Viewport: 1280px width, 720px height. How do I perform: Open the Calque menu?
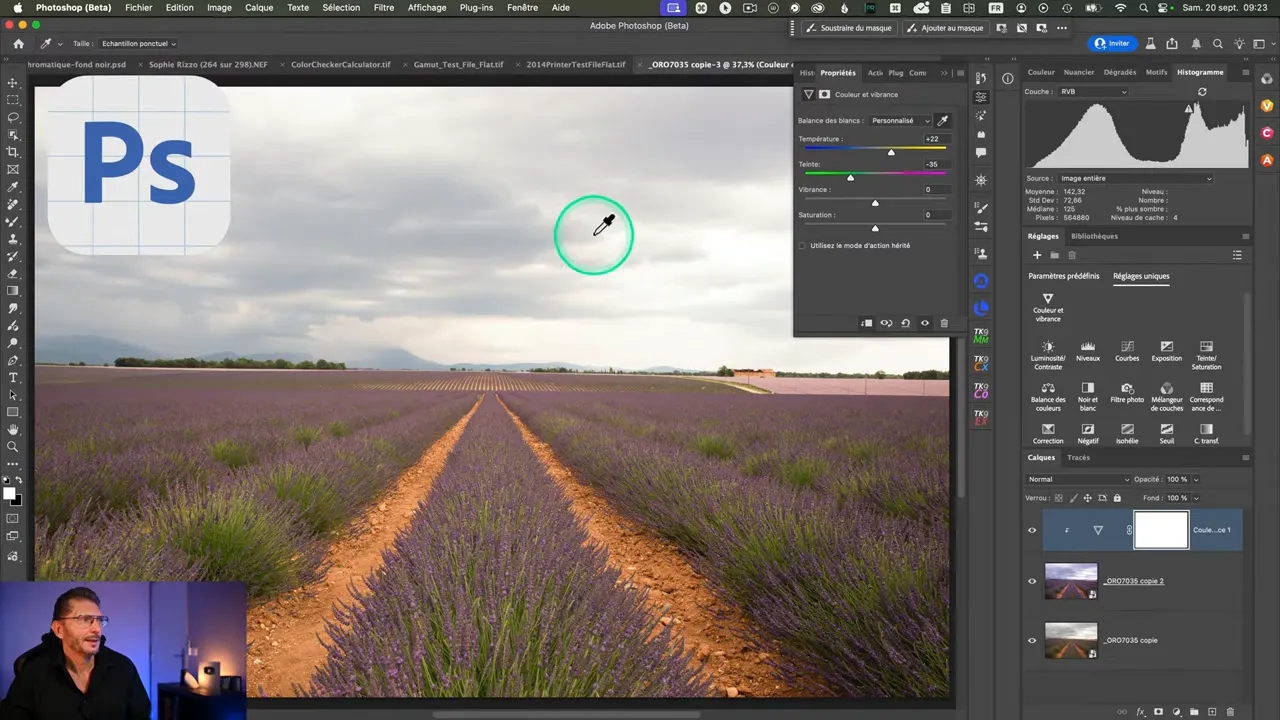259,8
